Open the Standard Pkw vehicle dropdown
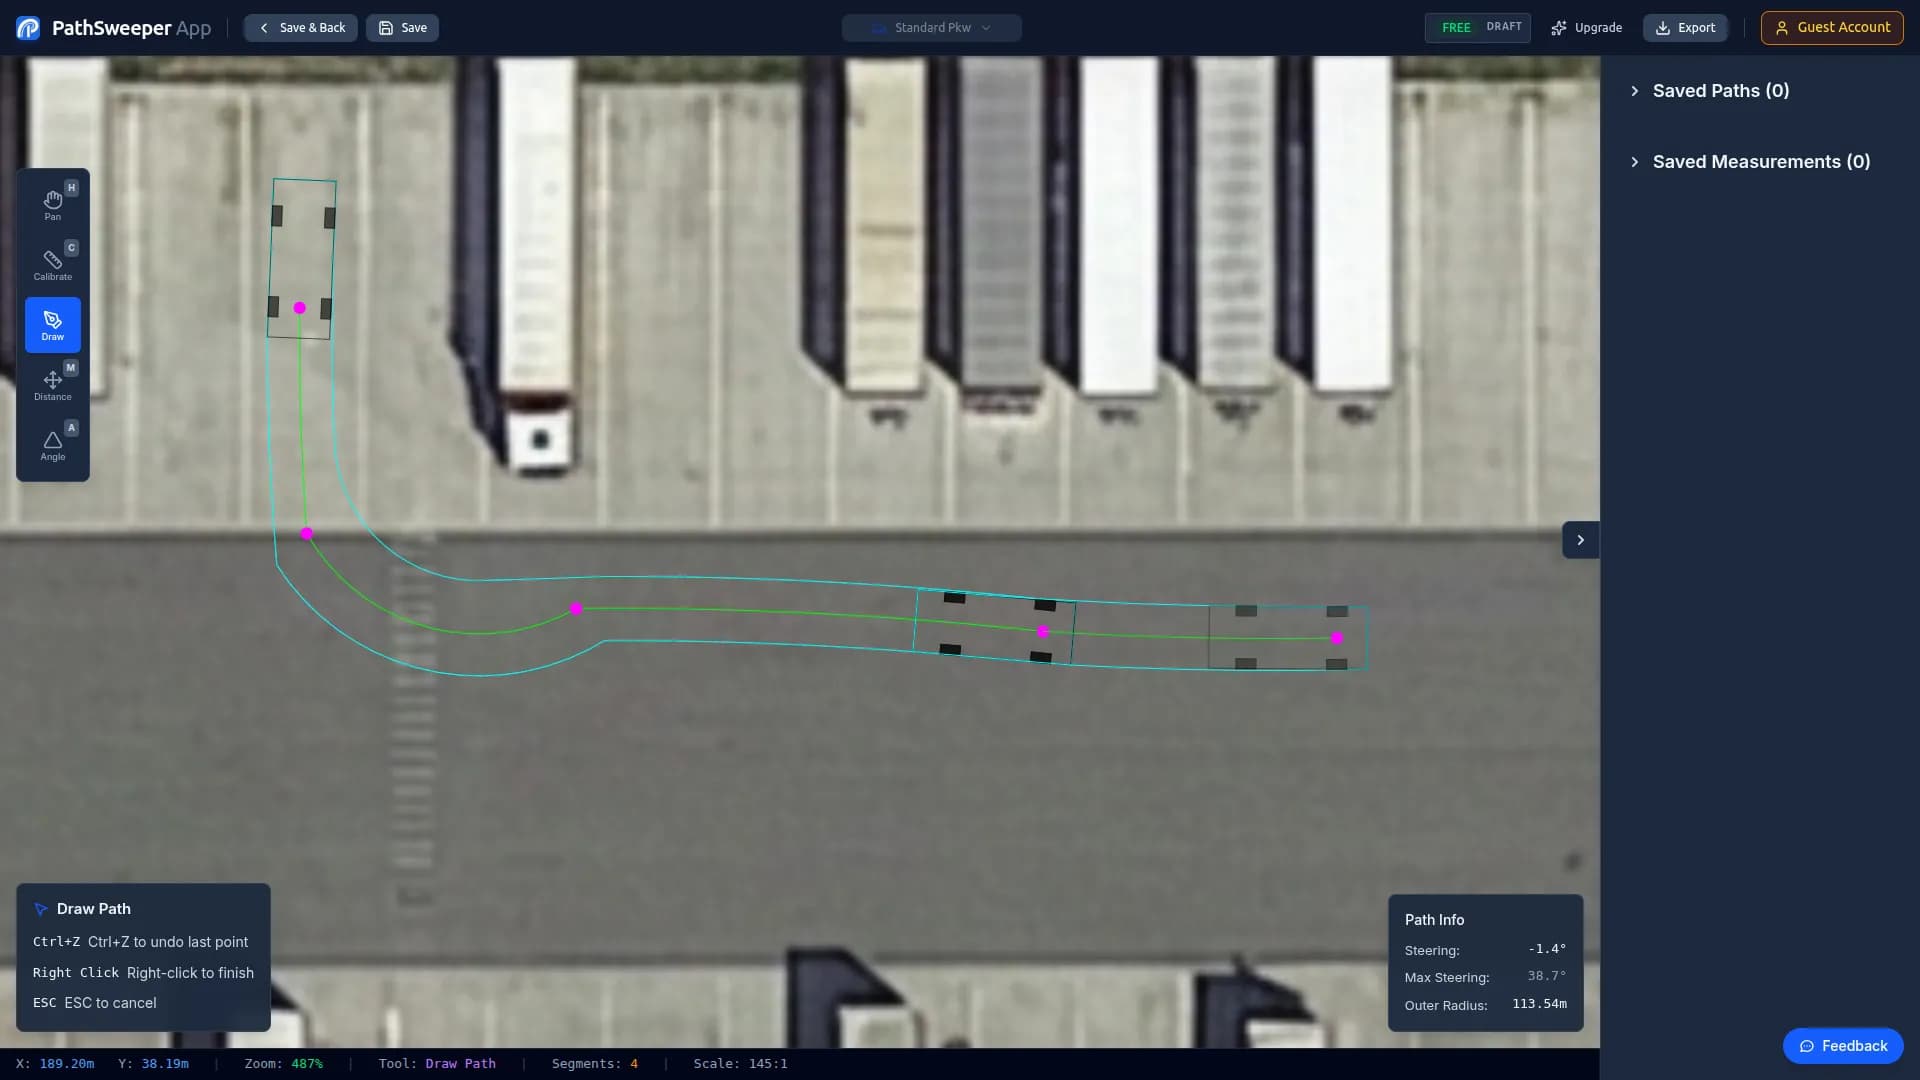 [931, 27]
